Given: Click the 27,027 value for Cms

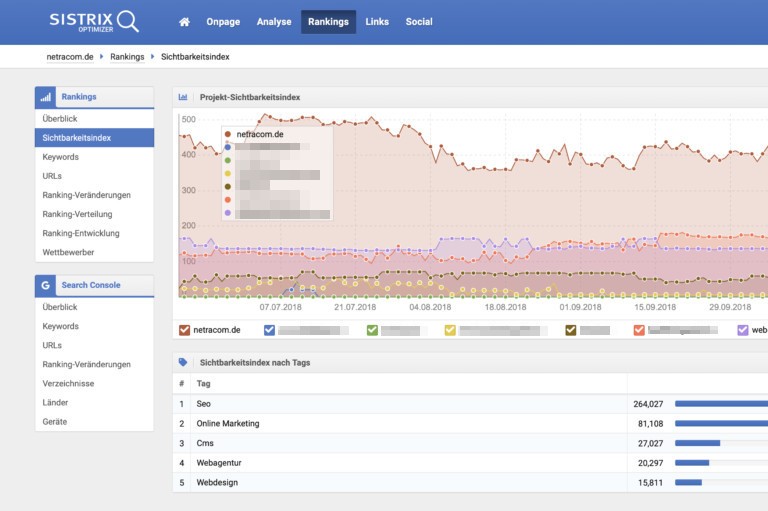Looking at the screenshot, I should 650,443.
